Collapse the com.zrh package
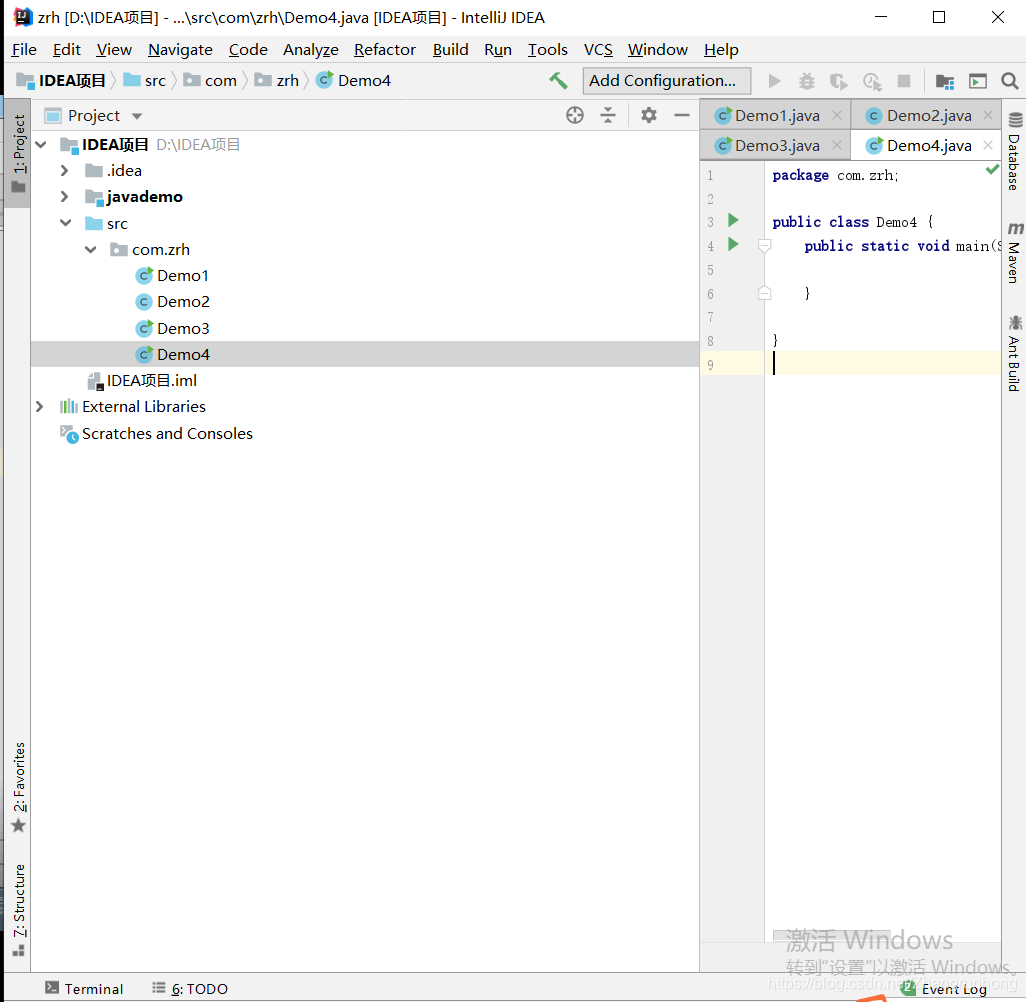This screenshot has height=1002, width=1026. [90, 249]
